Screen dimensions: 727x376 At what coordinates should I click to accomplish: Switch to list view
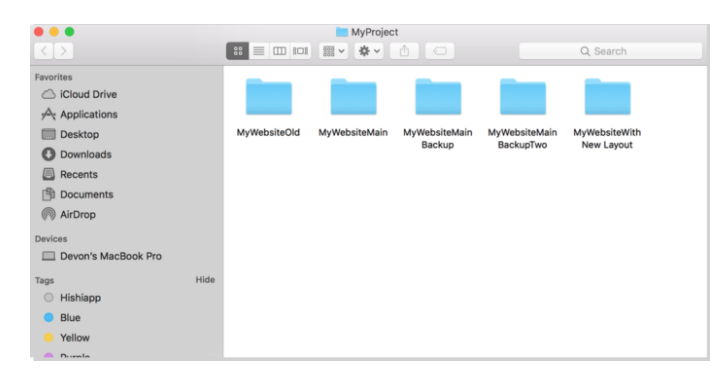(259, 51)
